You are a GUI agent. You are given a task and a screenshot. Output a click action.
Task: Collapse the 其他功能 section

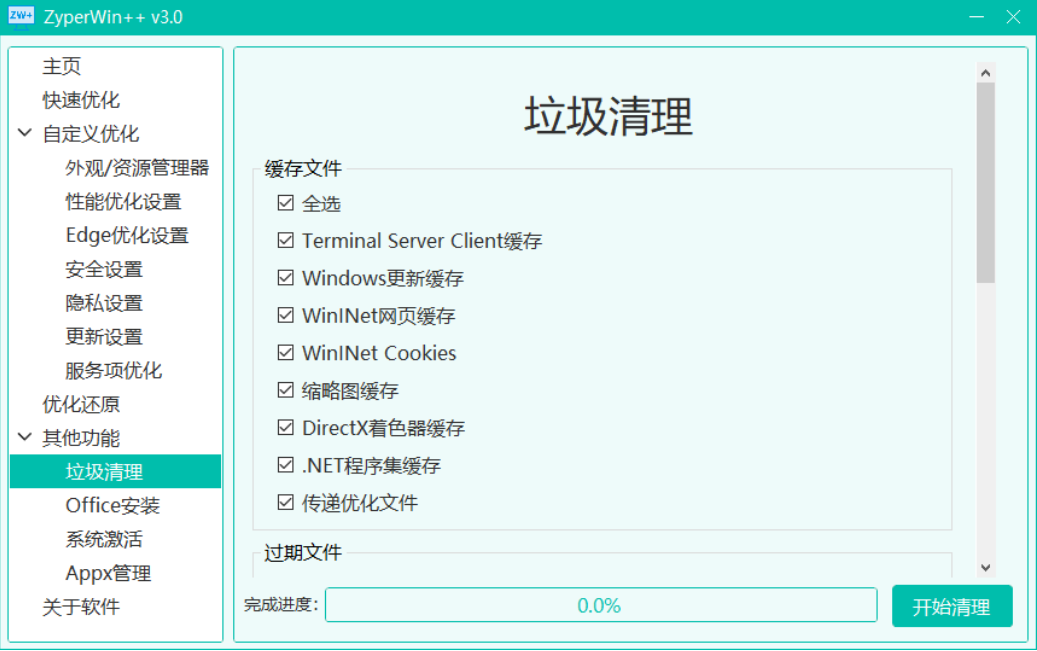[23, 437]
